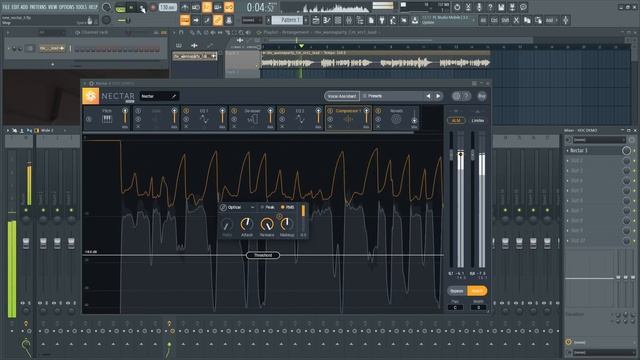Click the Release knob in compressor
The width and height of the screenshot is (640, 360).
[x=267, y=224]
